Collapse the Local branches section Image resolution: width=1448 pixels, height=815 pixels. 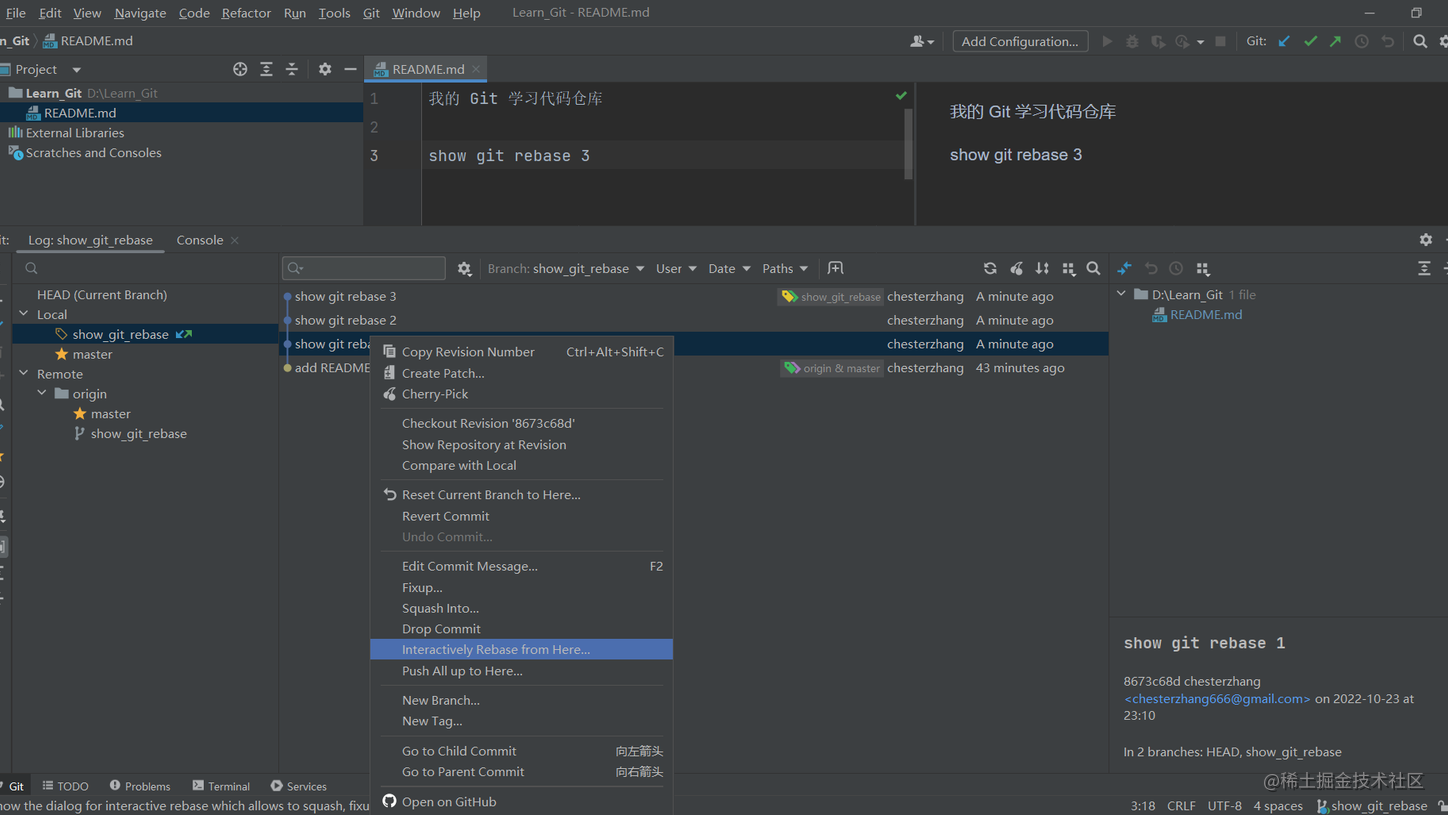coord(22,313)
